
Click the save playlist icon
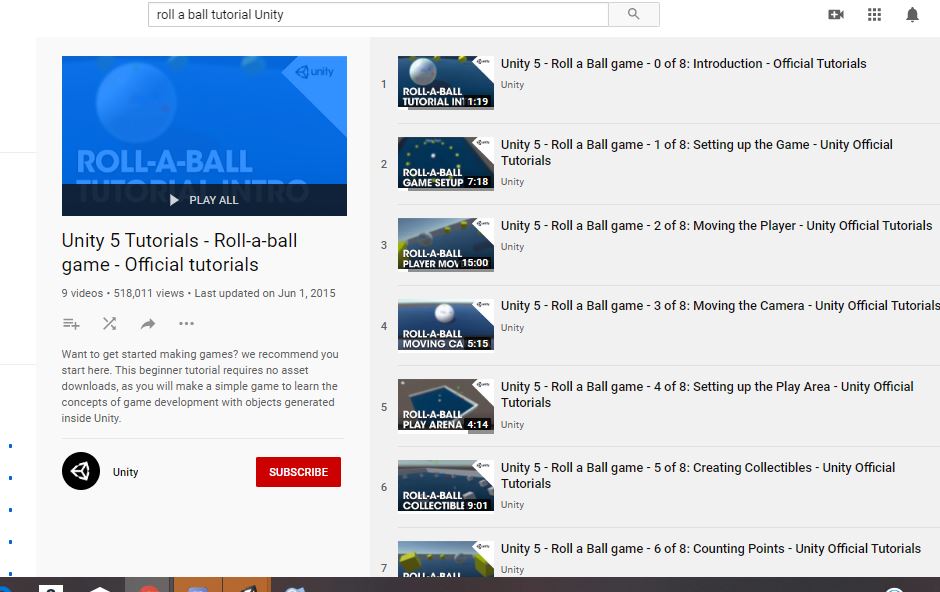click(71, 324)
